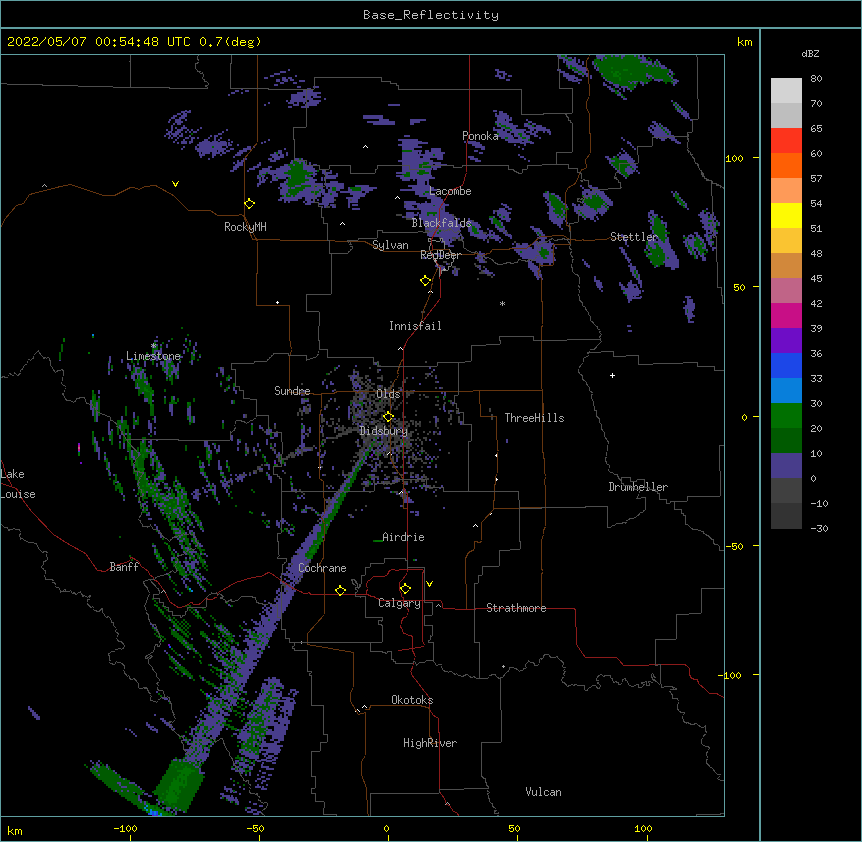Click the yellow diamond marker south of RedDeer

pos(425,280)
